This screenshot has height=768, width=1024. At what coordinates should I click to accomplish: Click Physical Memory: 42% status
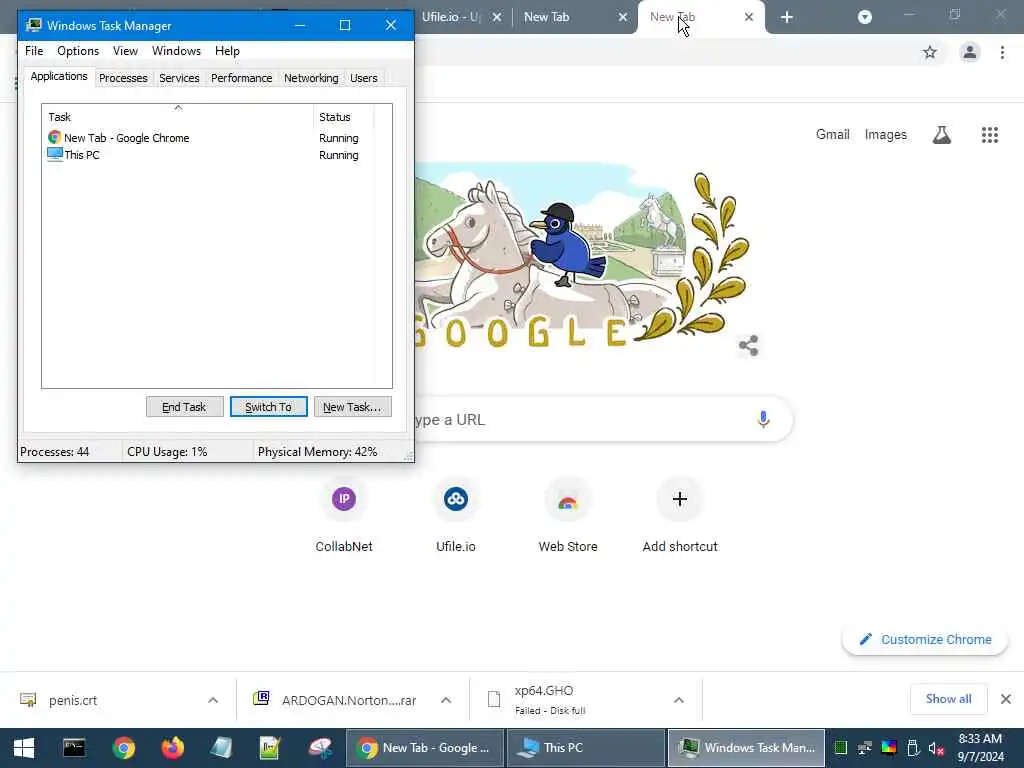point(317,452)
